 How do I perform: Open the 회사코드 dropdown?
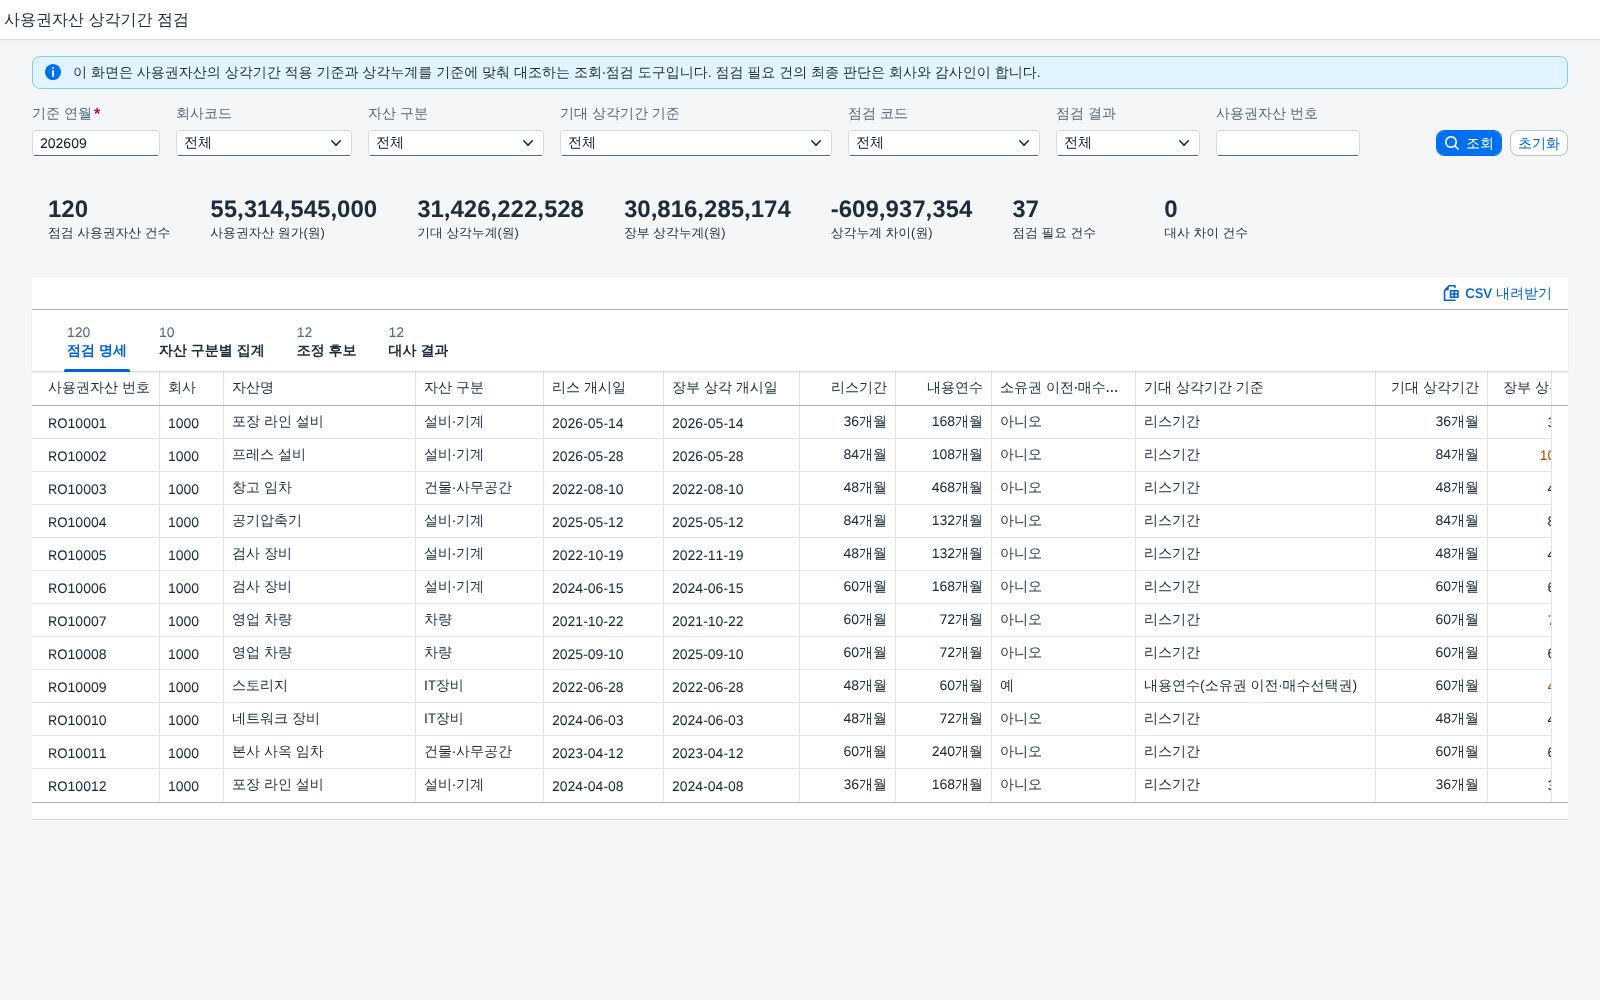264,143
